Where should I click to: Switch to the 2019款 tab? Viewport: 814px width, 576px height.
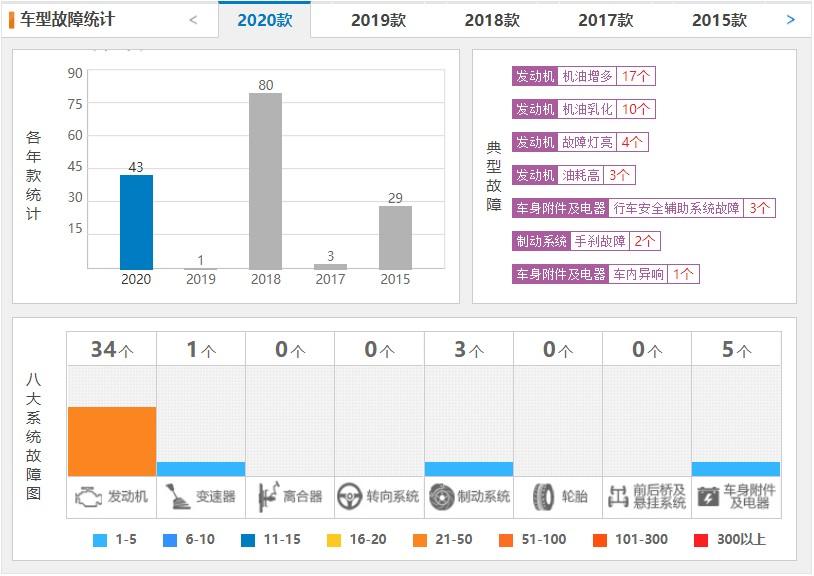point(375,18)
